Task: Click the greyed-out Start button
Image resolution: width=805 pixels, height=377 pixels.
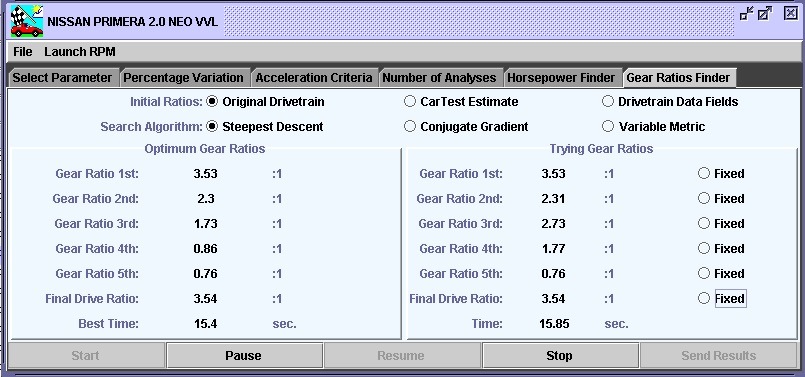Action: (86, 355)
